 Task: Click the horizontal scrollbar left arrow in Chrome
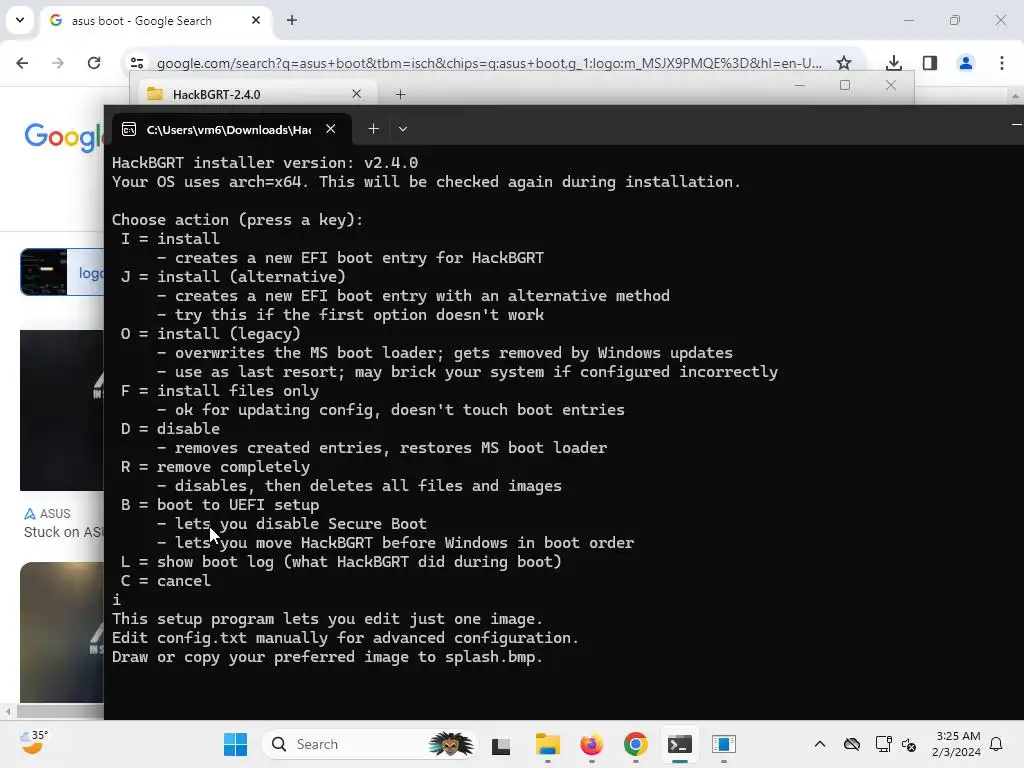(x=8, y=711)
